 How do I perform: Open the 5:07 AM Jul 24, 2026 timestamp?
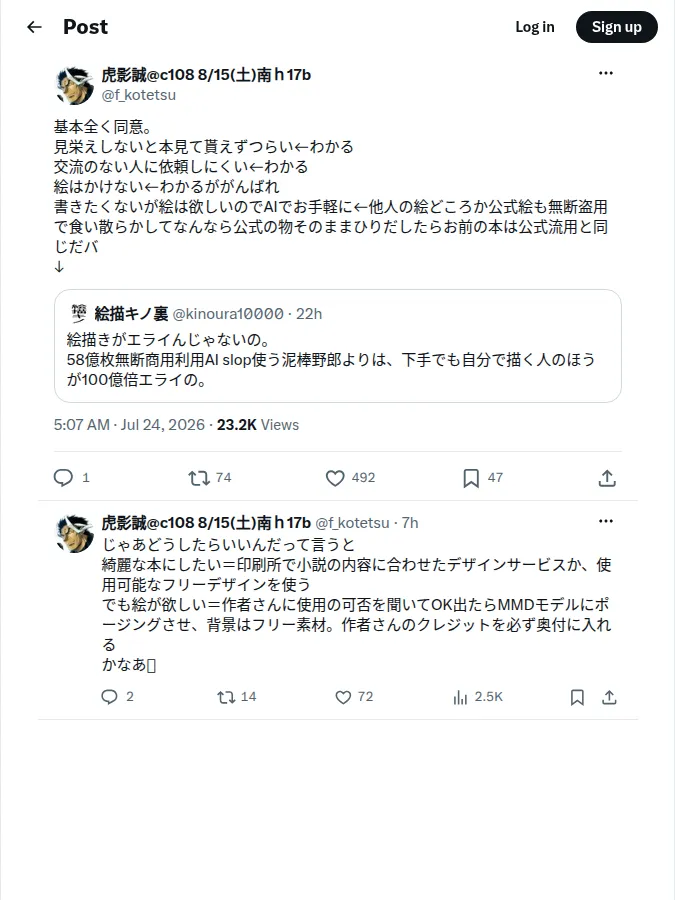pyautogui.click(x=129, y=425)
